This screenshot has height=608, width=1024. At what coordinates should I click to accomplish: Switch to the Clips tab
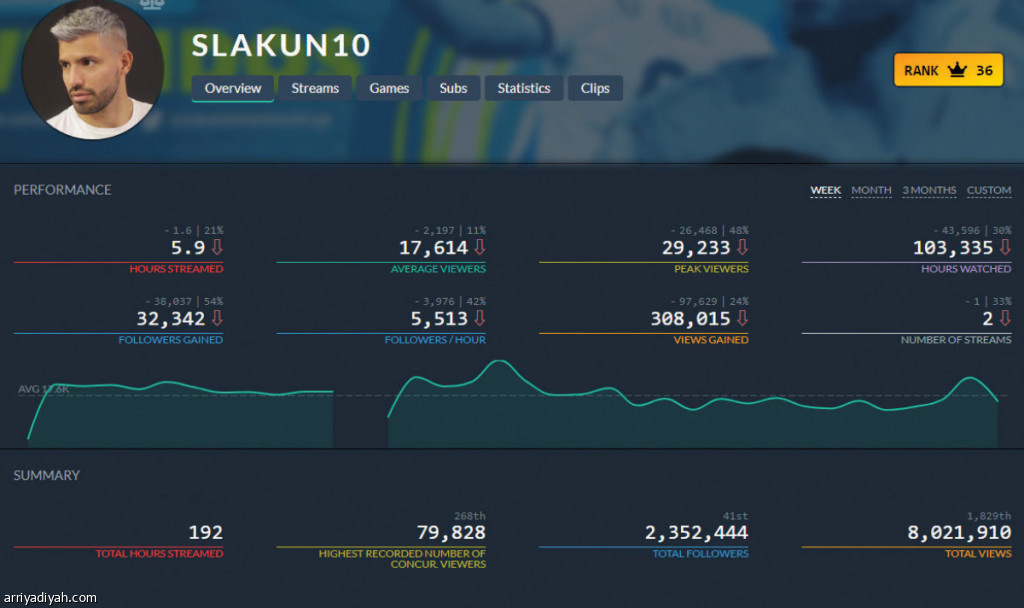point(595,88)
